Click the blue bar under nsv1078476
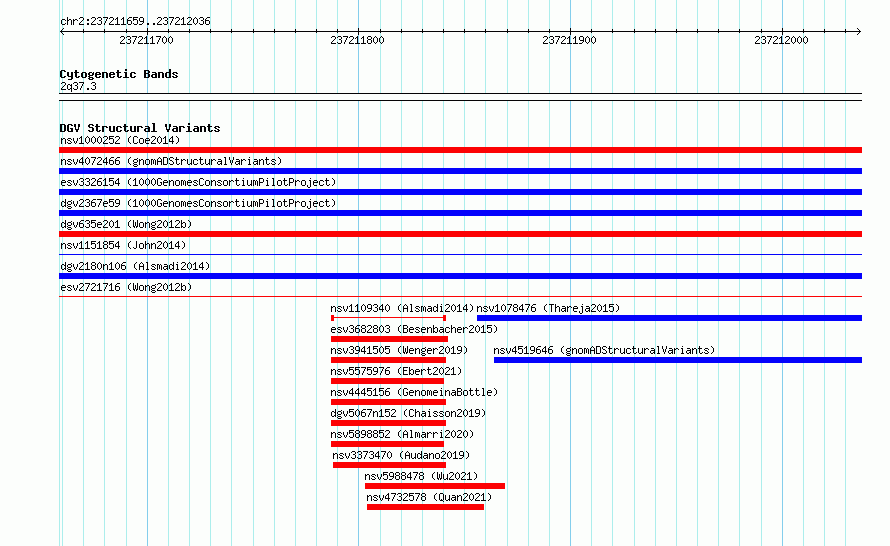This screenshot has height=546, width=890. click(x=669, y=318)
